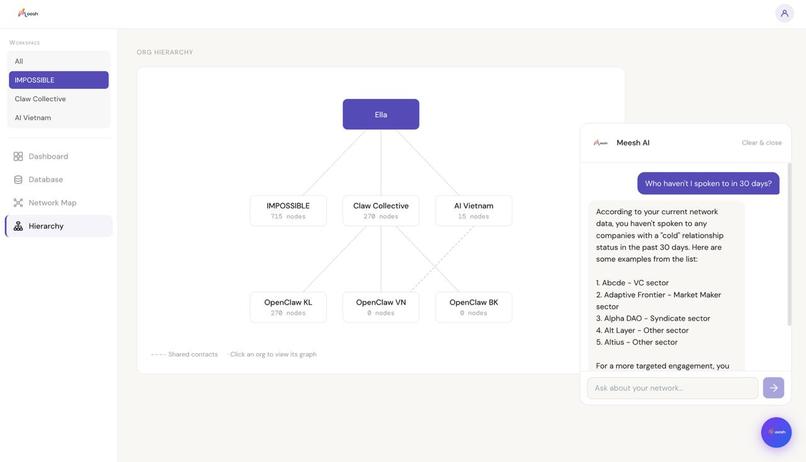Open Claw Collective org node graph

coord(381,211)
